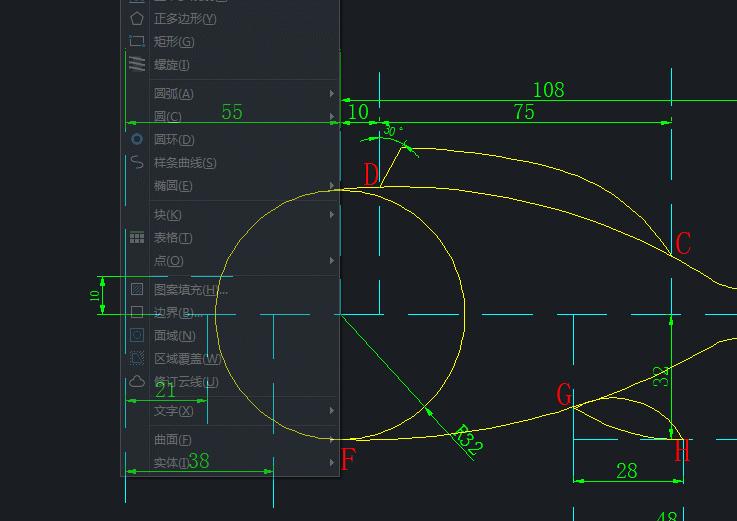The image size is (737, 521).
Task: Select the R32 radius dimension text
Action: click(x=468, y=440)
